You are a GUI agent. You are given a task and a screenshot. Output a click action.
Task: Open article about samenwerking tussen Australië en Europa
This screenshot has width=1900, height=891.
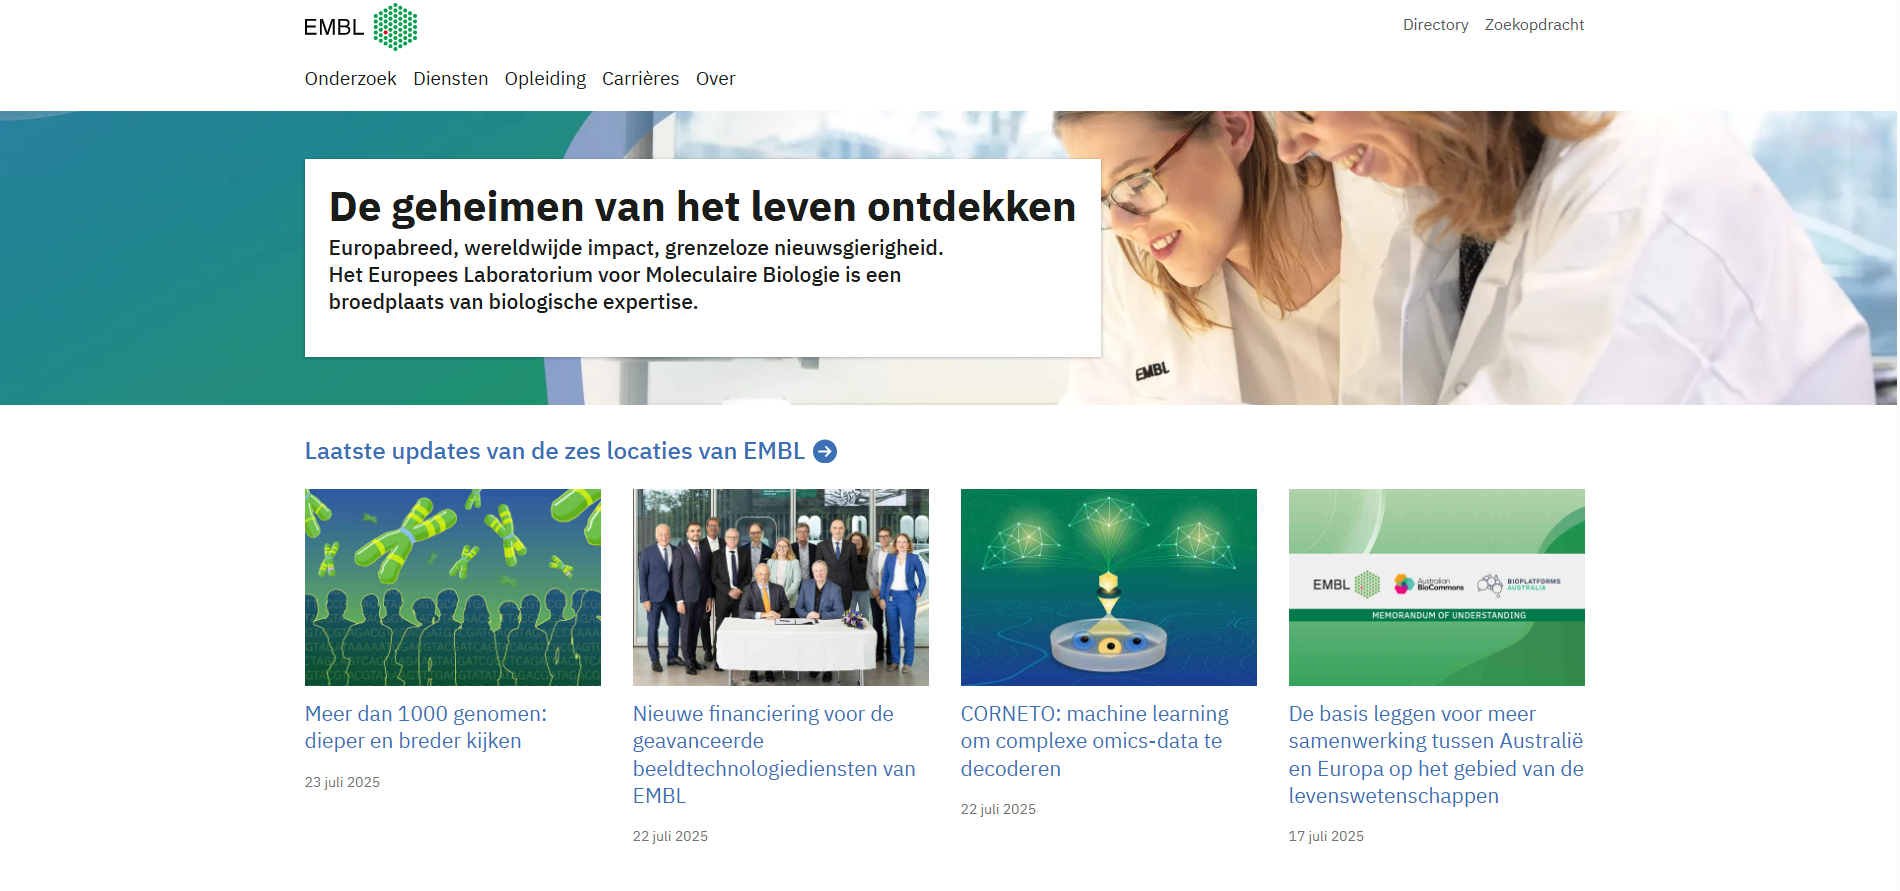(x=1436, y=755)
